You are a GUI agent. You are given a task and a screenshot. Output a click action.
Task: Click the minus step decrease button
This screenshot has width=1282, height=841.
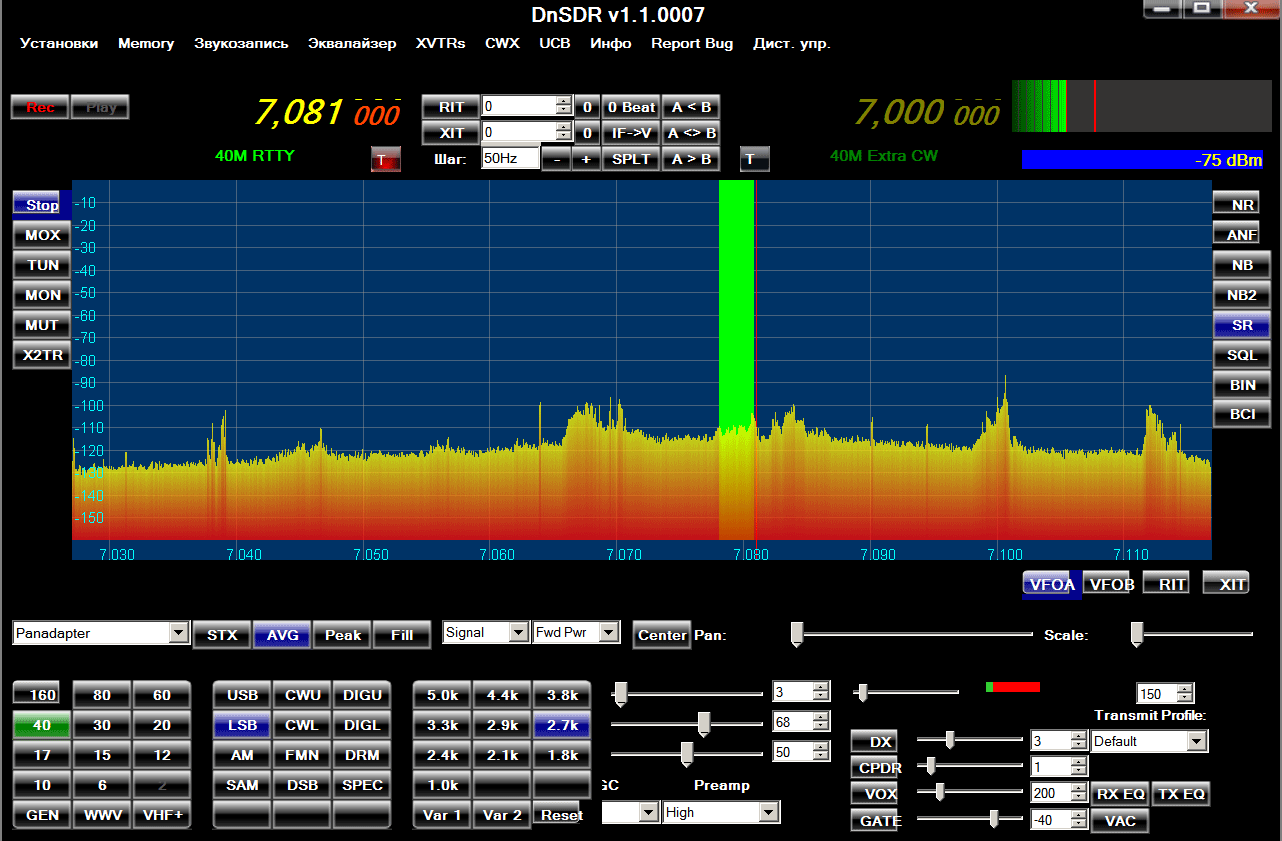[x=556, y=159]
